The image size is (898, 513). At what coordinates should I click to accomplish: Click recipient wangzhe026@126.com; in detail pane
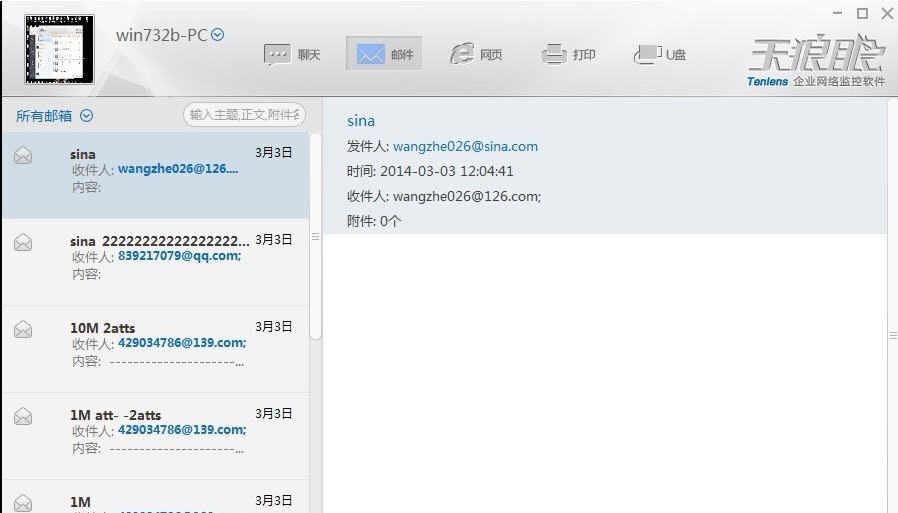[467, 196]
